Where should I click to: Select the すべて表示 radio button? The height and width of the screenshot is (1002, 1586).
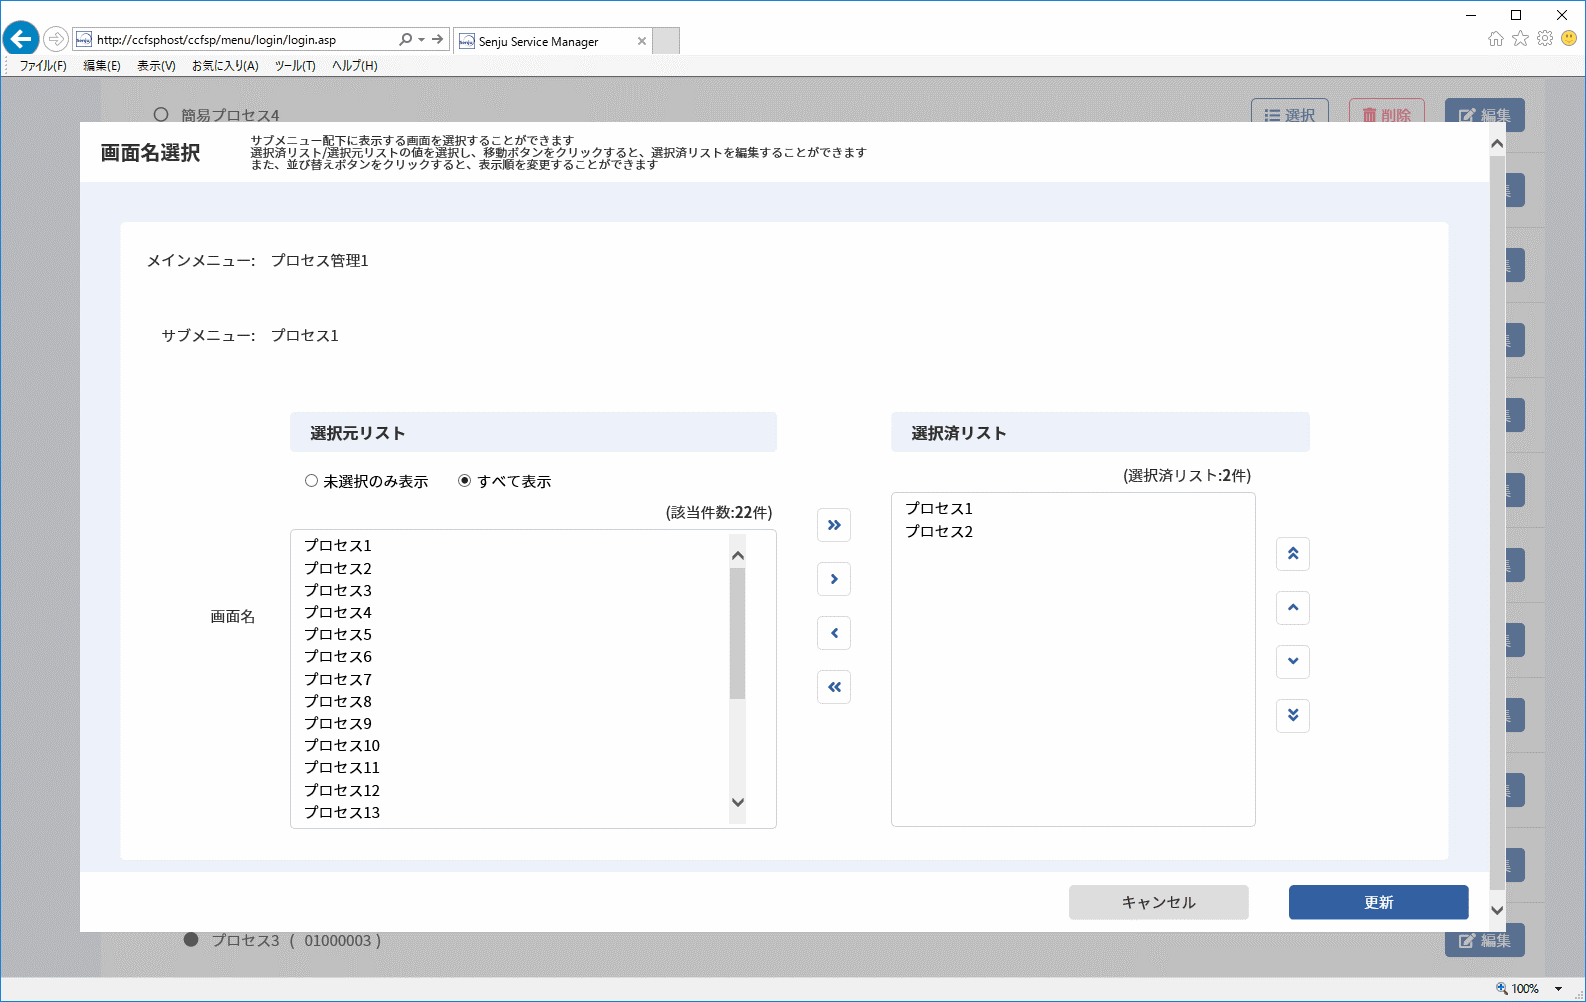click(464, 481)
